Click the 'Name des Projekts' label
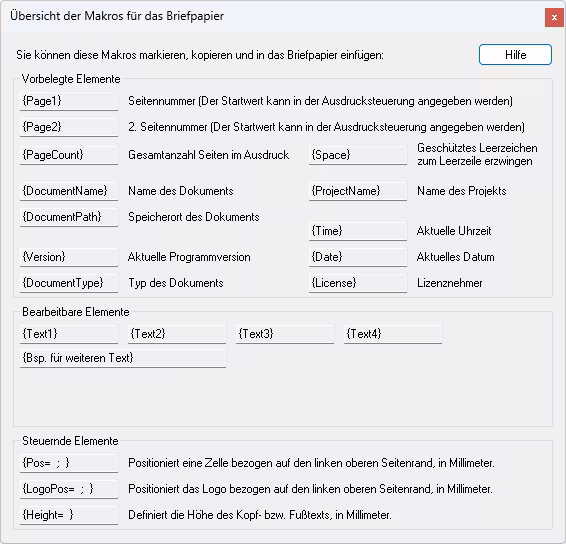Viewport: 566px width, 544px height. 462,191
